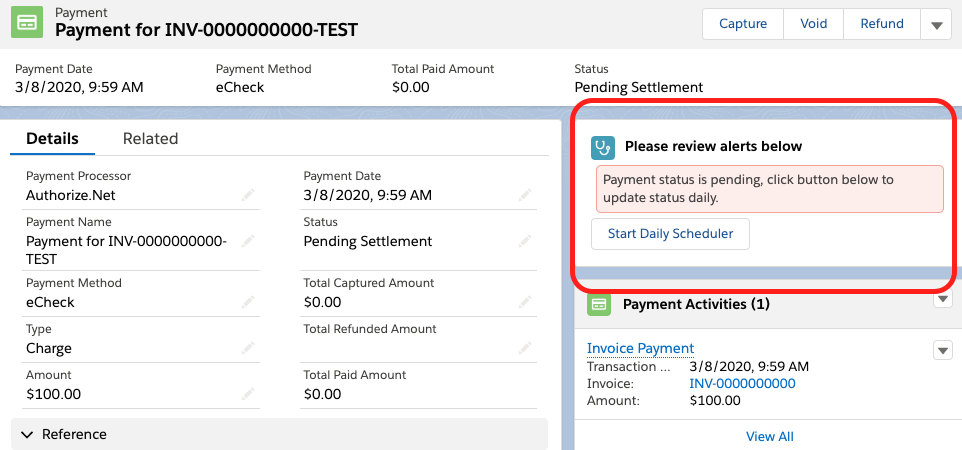
Task: Click pencil icon next to Payment Name
Action: coord(248,241)
